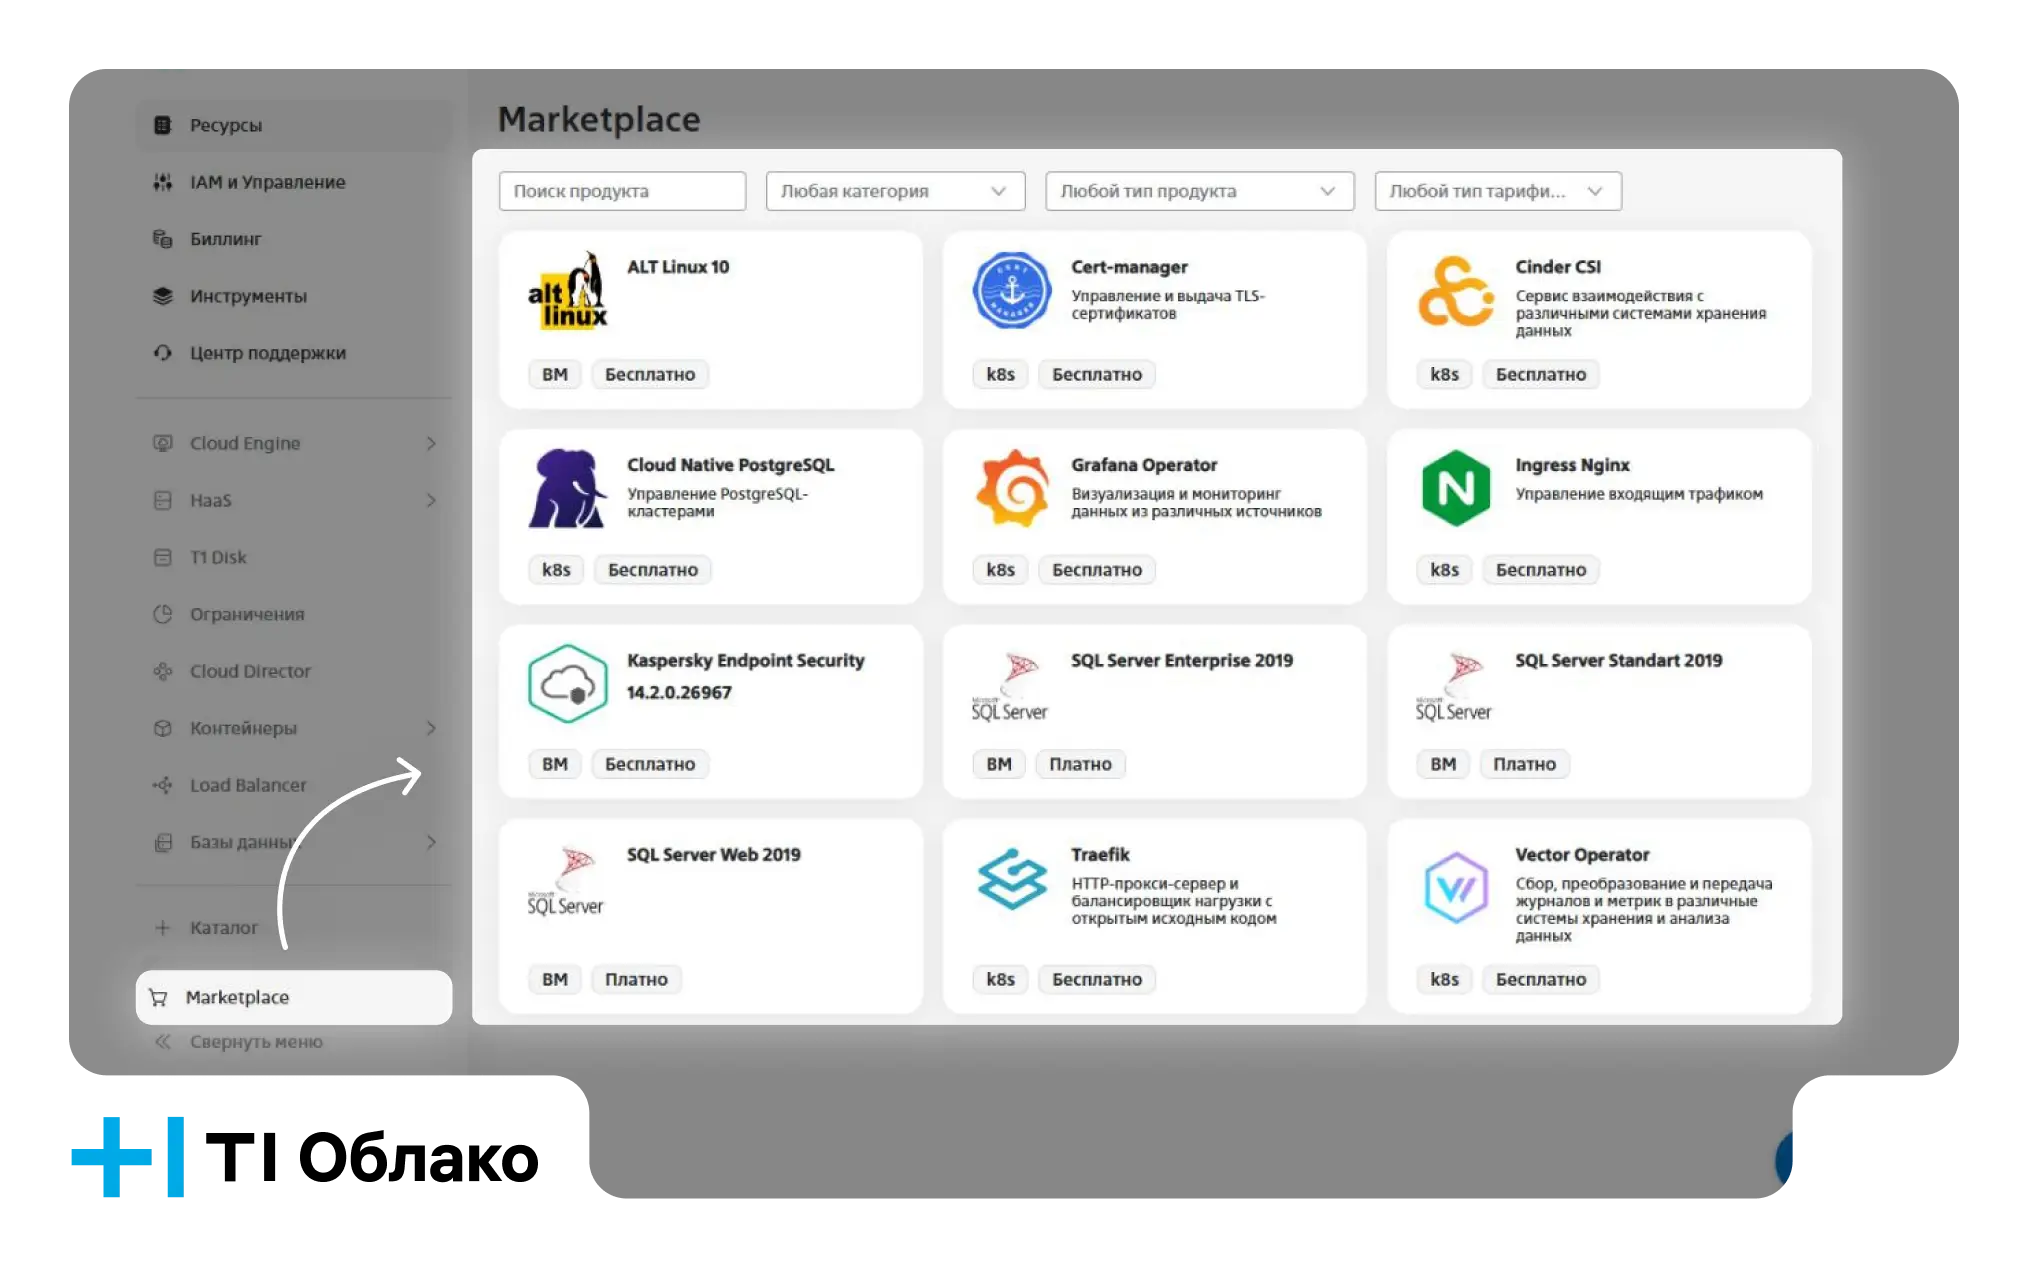
Task: Click the Marketplace shopping cart icon
Action: 158,997
